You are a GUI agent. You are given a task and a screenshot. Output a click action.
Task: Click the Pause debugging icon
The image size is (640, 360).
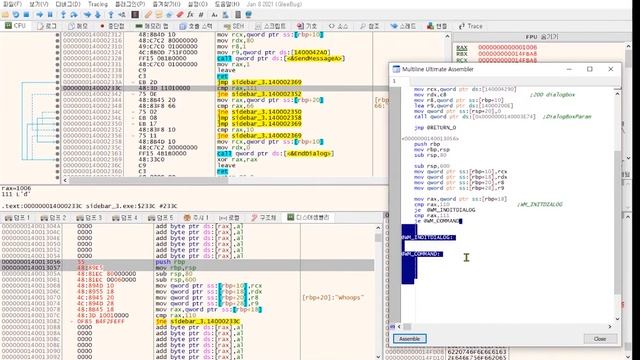click(50, 15)
